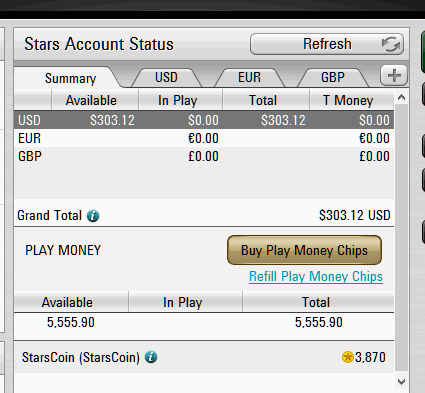Select the EUR balance row
This screenshot has height=393, width=425.
pos(204,138)
